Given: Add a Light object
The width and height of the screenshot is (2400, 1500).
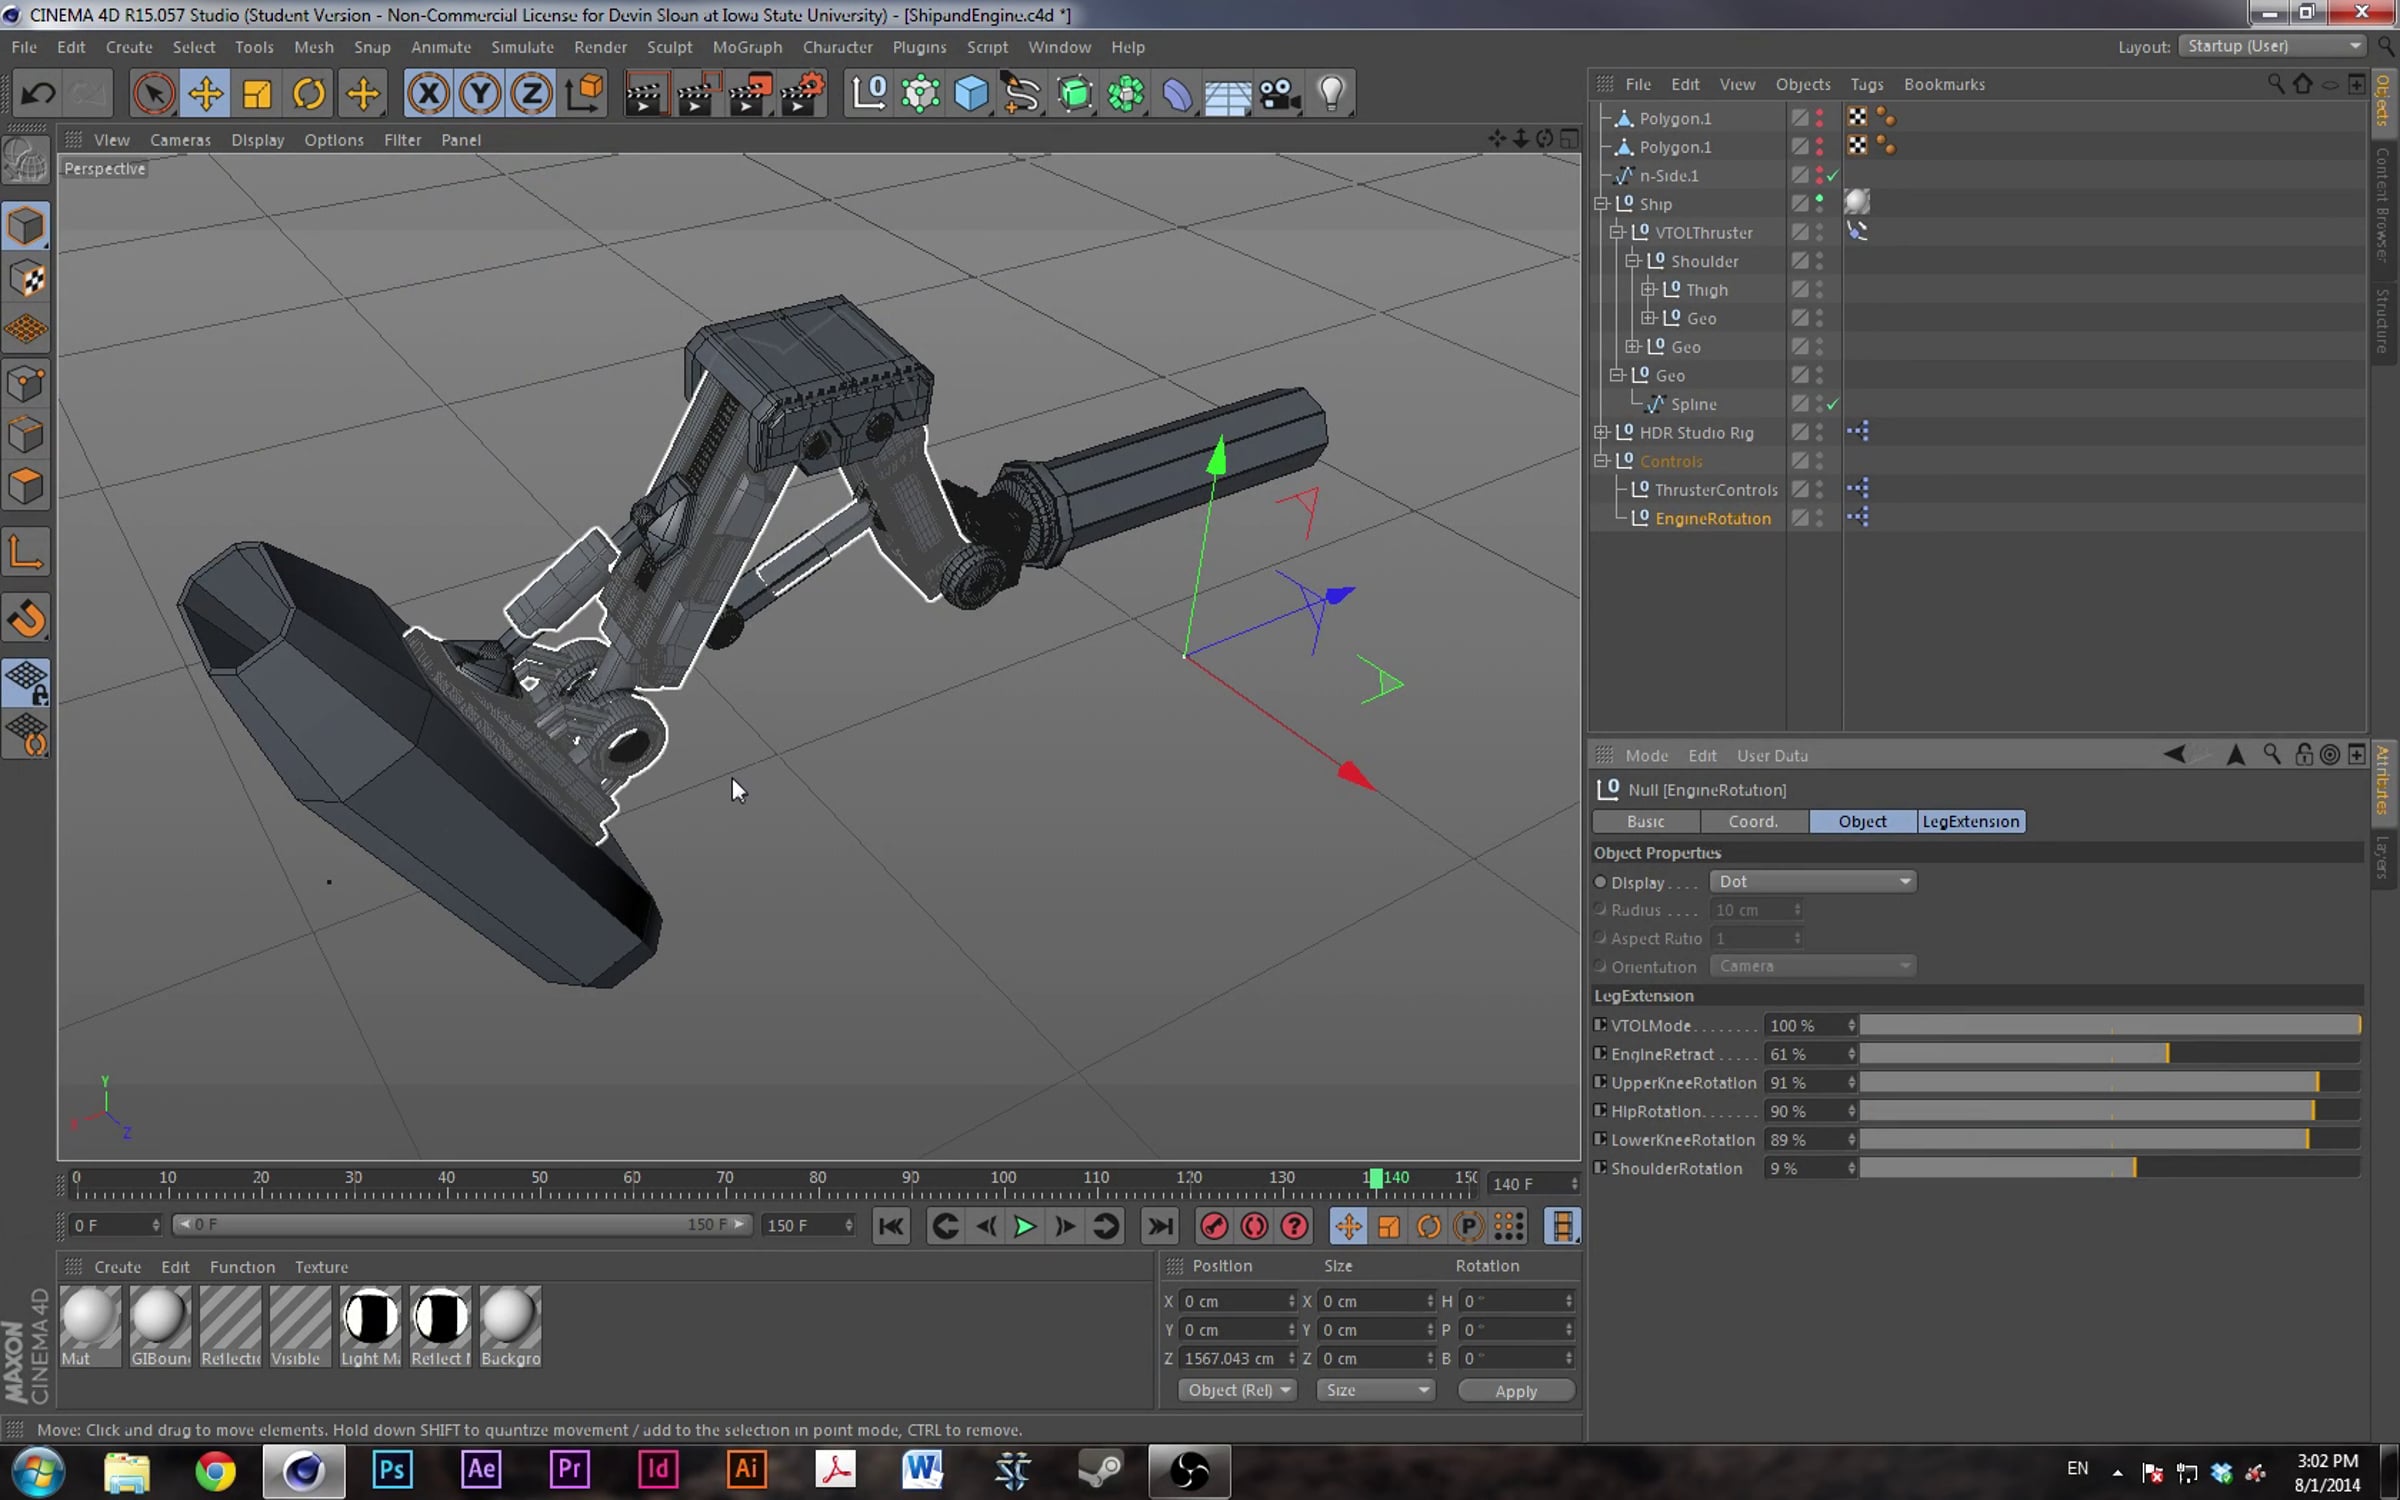Looking at the screenshot, I should pyautogui.click(x=1331, y=94).
